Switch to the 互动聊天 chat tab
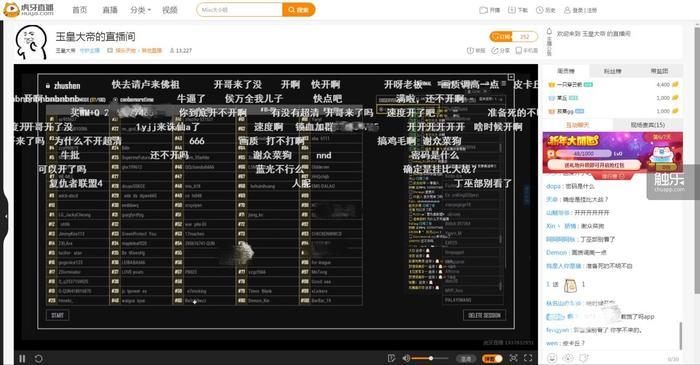 578,125
